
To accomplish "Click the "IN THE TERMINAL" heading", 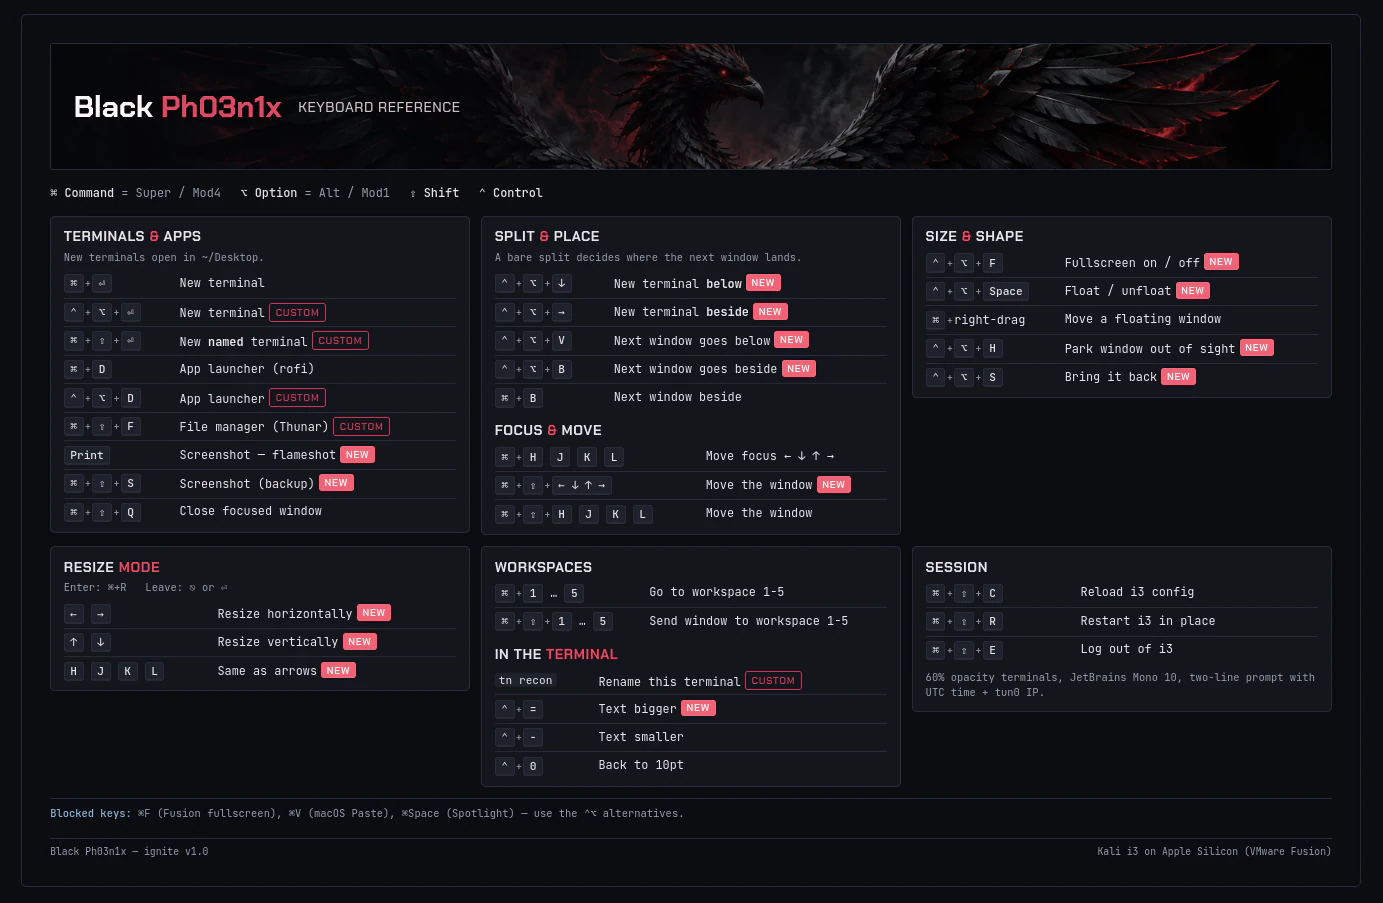I will coord(556,654).
